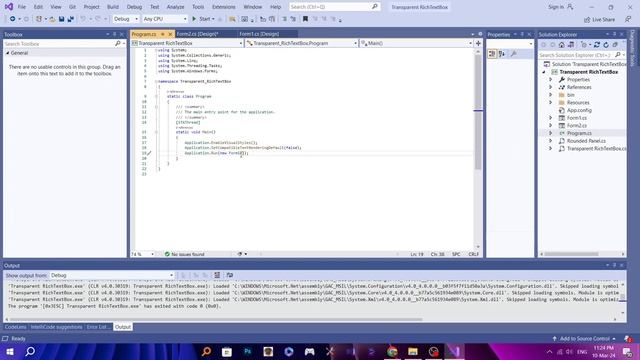
Task: Click the Save icon in toolbar
Action: click(61, 19)
